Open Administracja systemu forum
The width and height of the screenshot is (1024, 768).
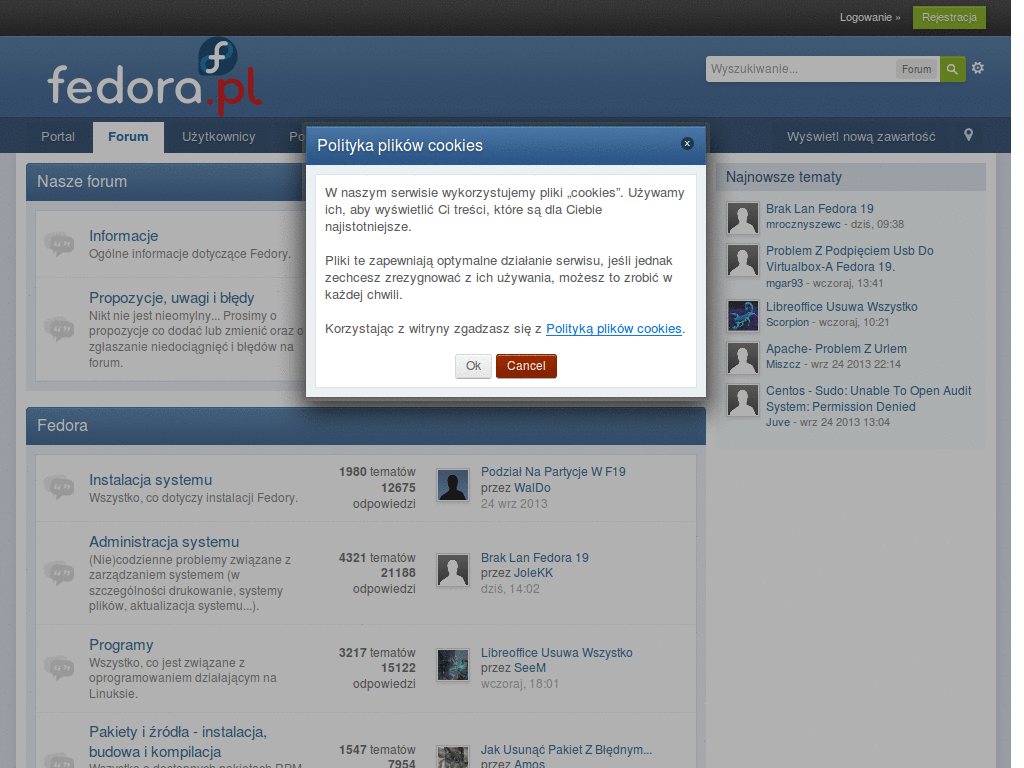164,542
